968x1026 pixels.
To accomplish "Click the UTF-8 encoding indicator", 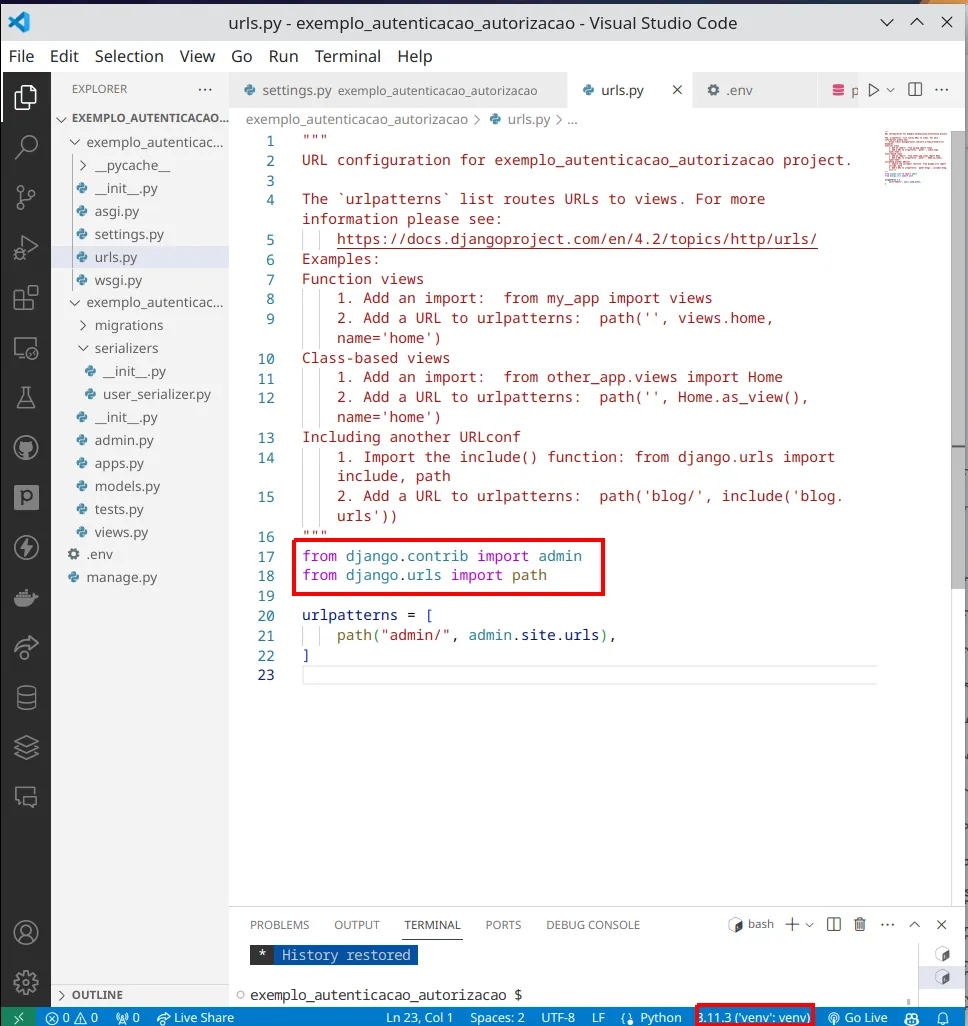I will point(558,1017).
